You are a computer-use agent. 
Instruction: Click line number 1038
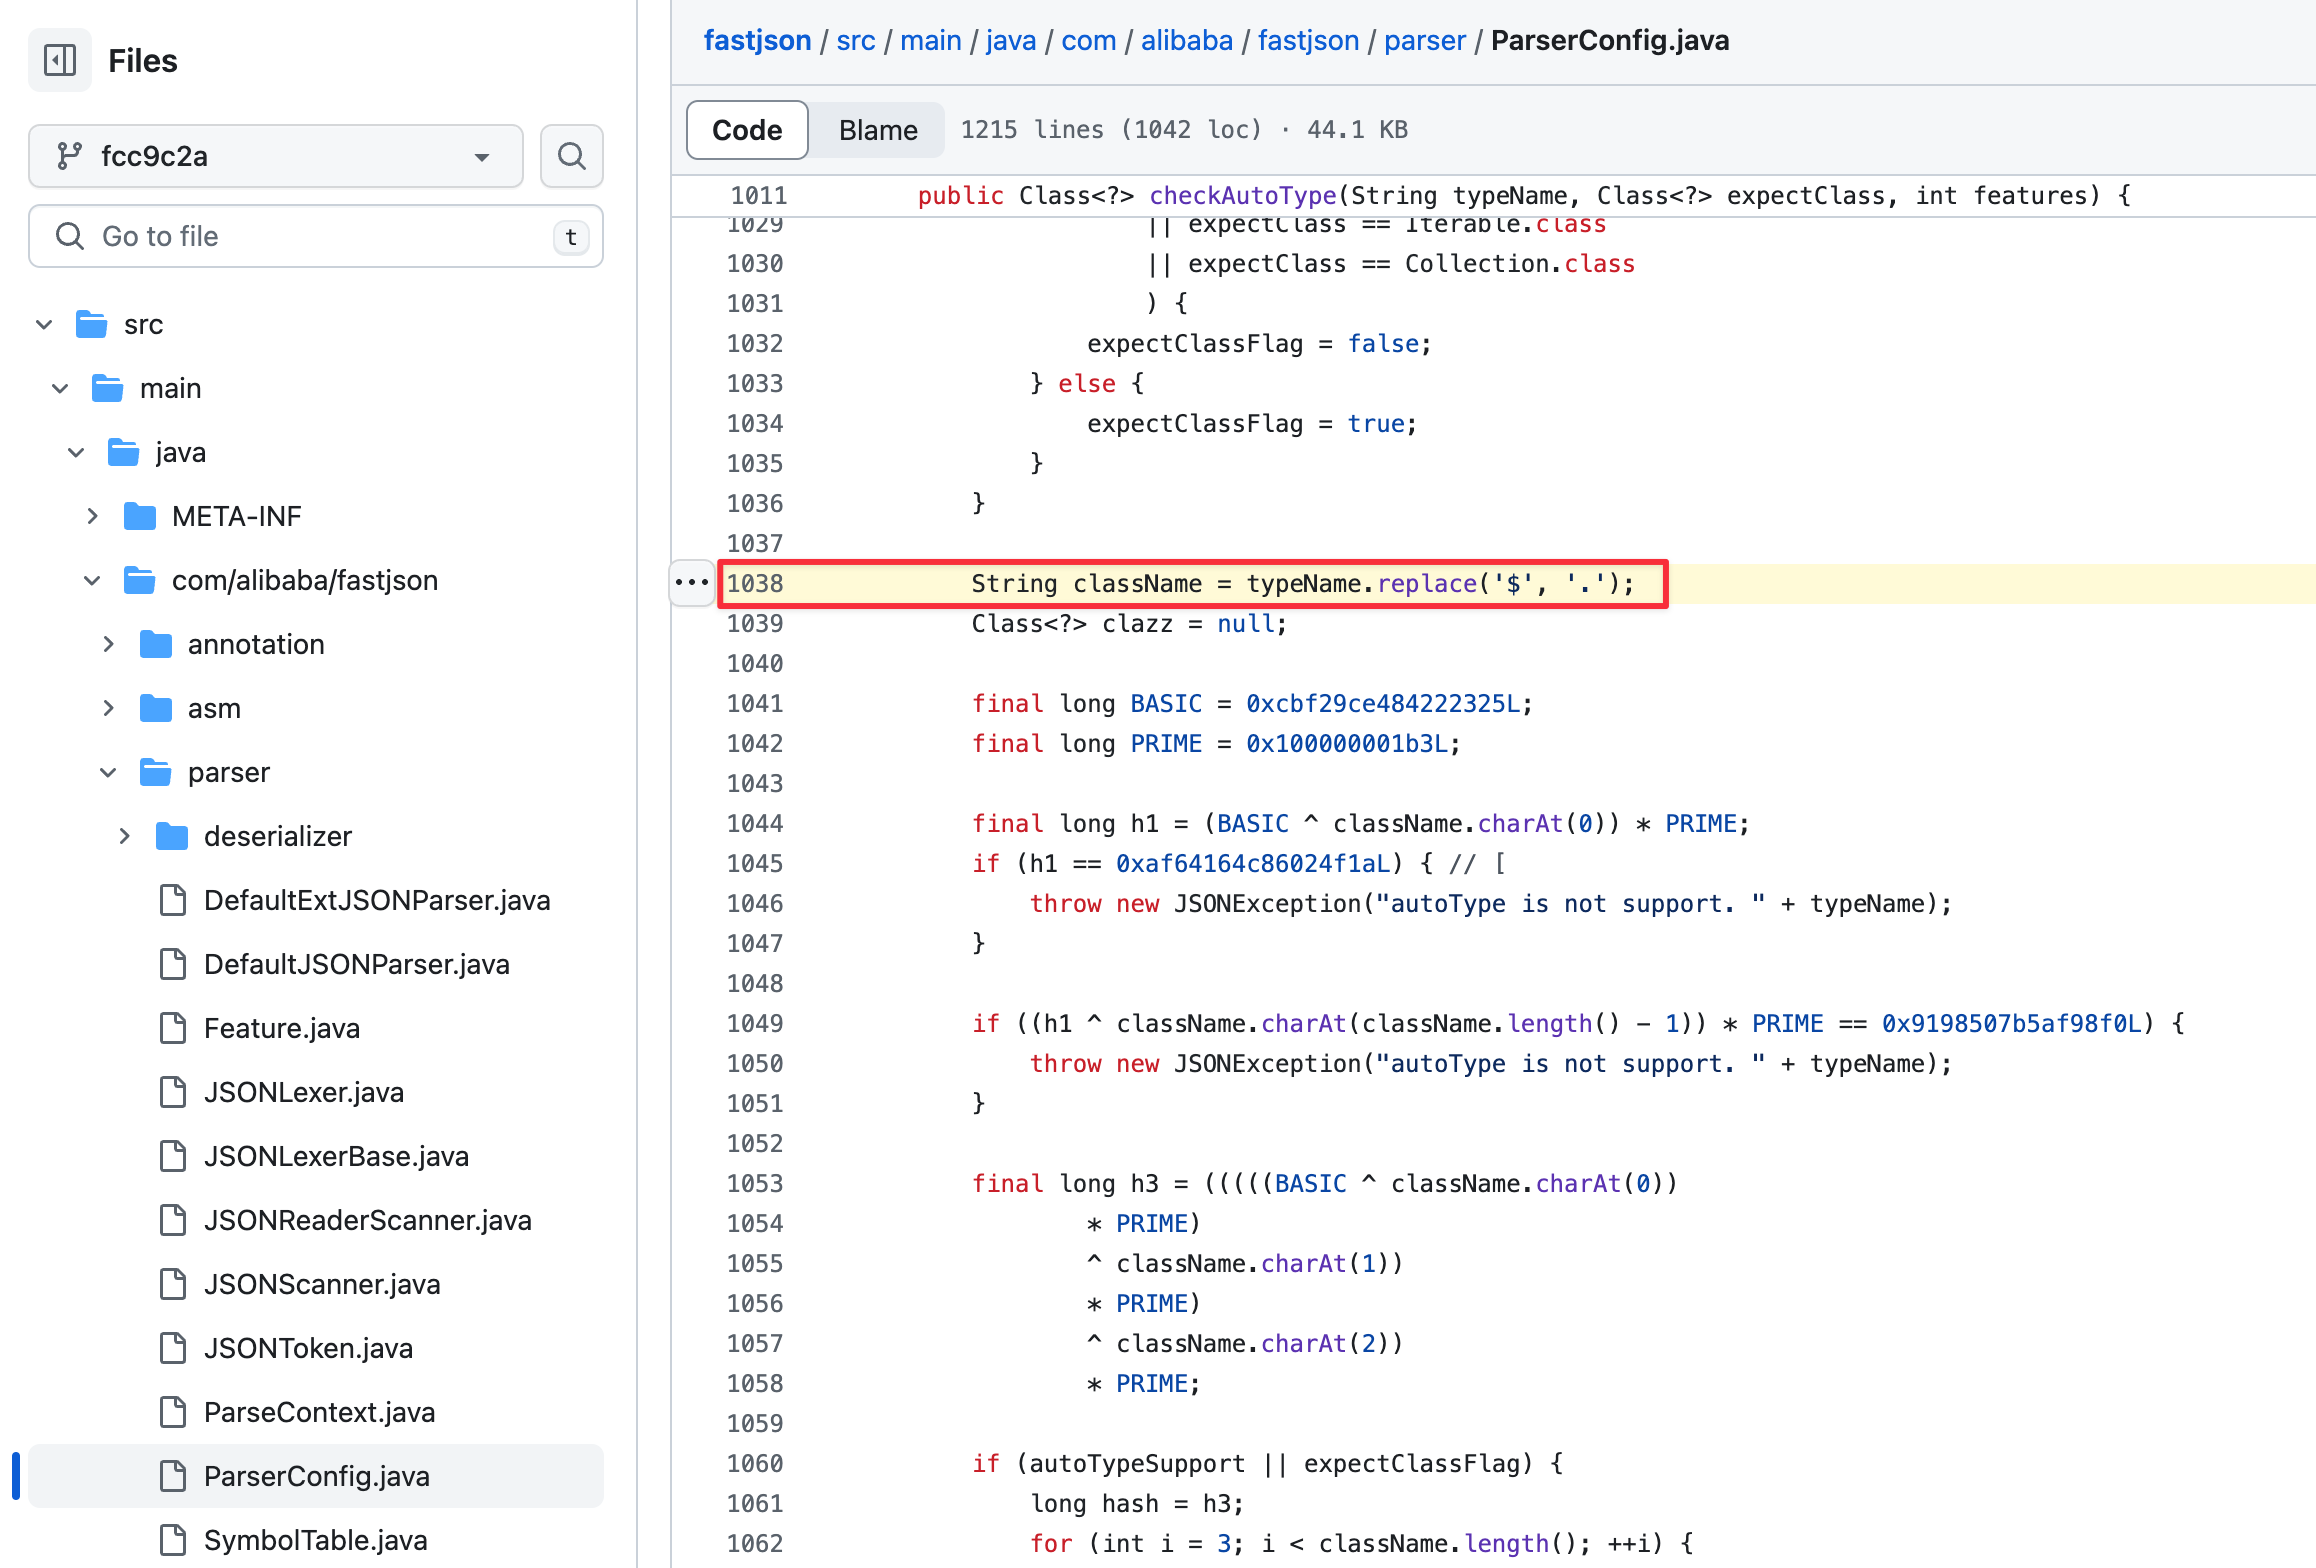(x=755, y=583)
